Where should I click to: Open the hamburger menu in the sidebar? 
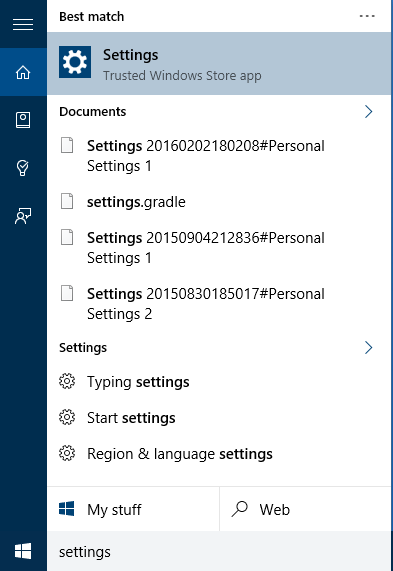click(23, 24)
